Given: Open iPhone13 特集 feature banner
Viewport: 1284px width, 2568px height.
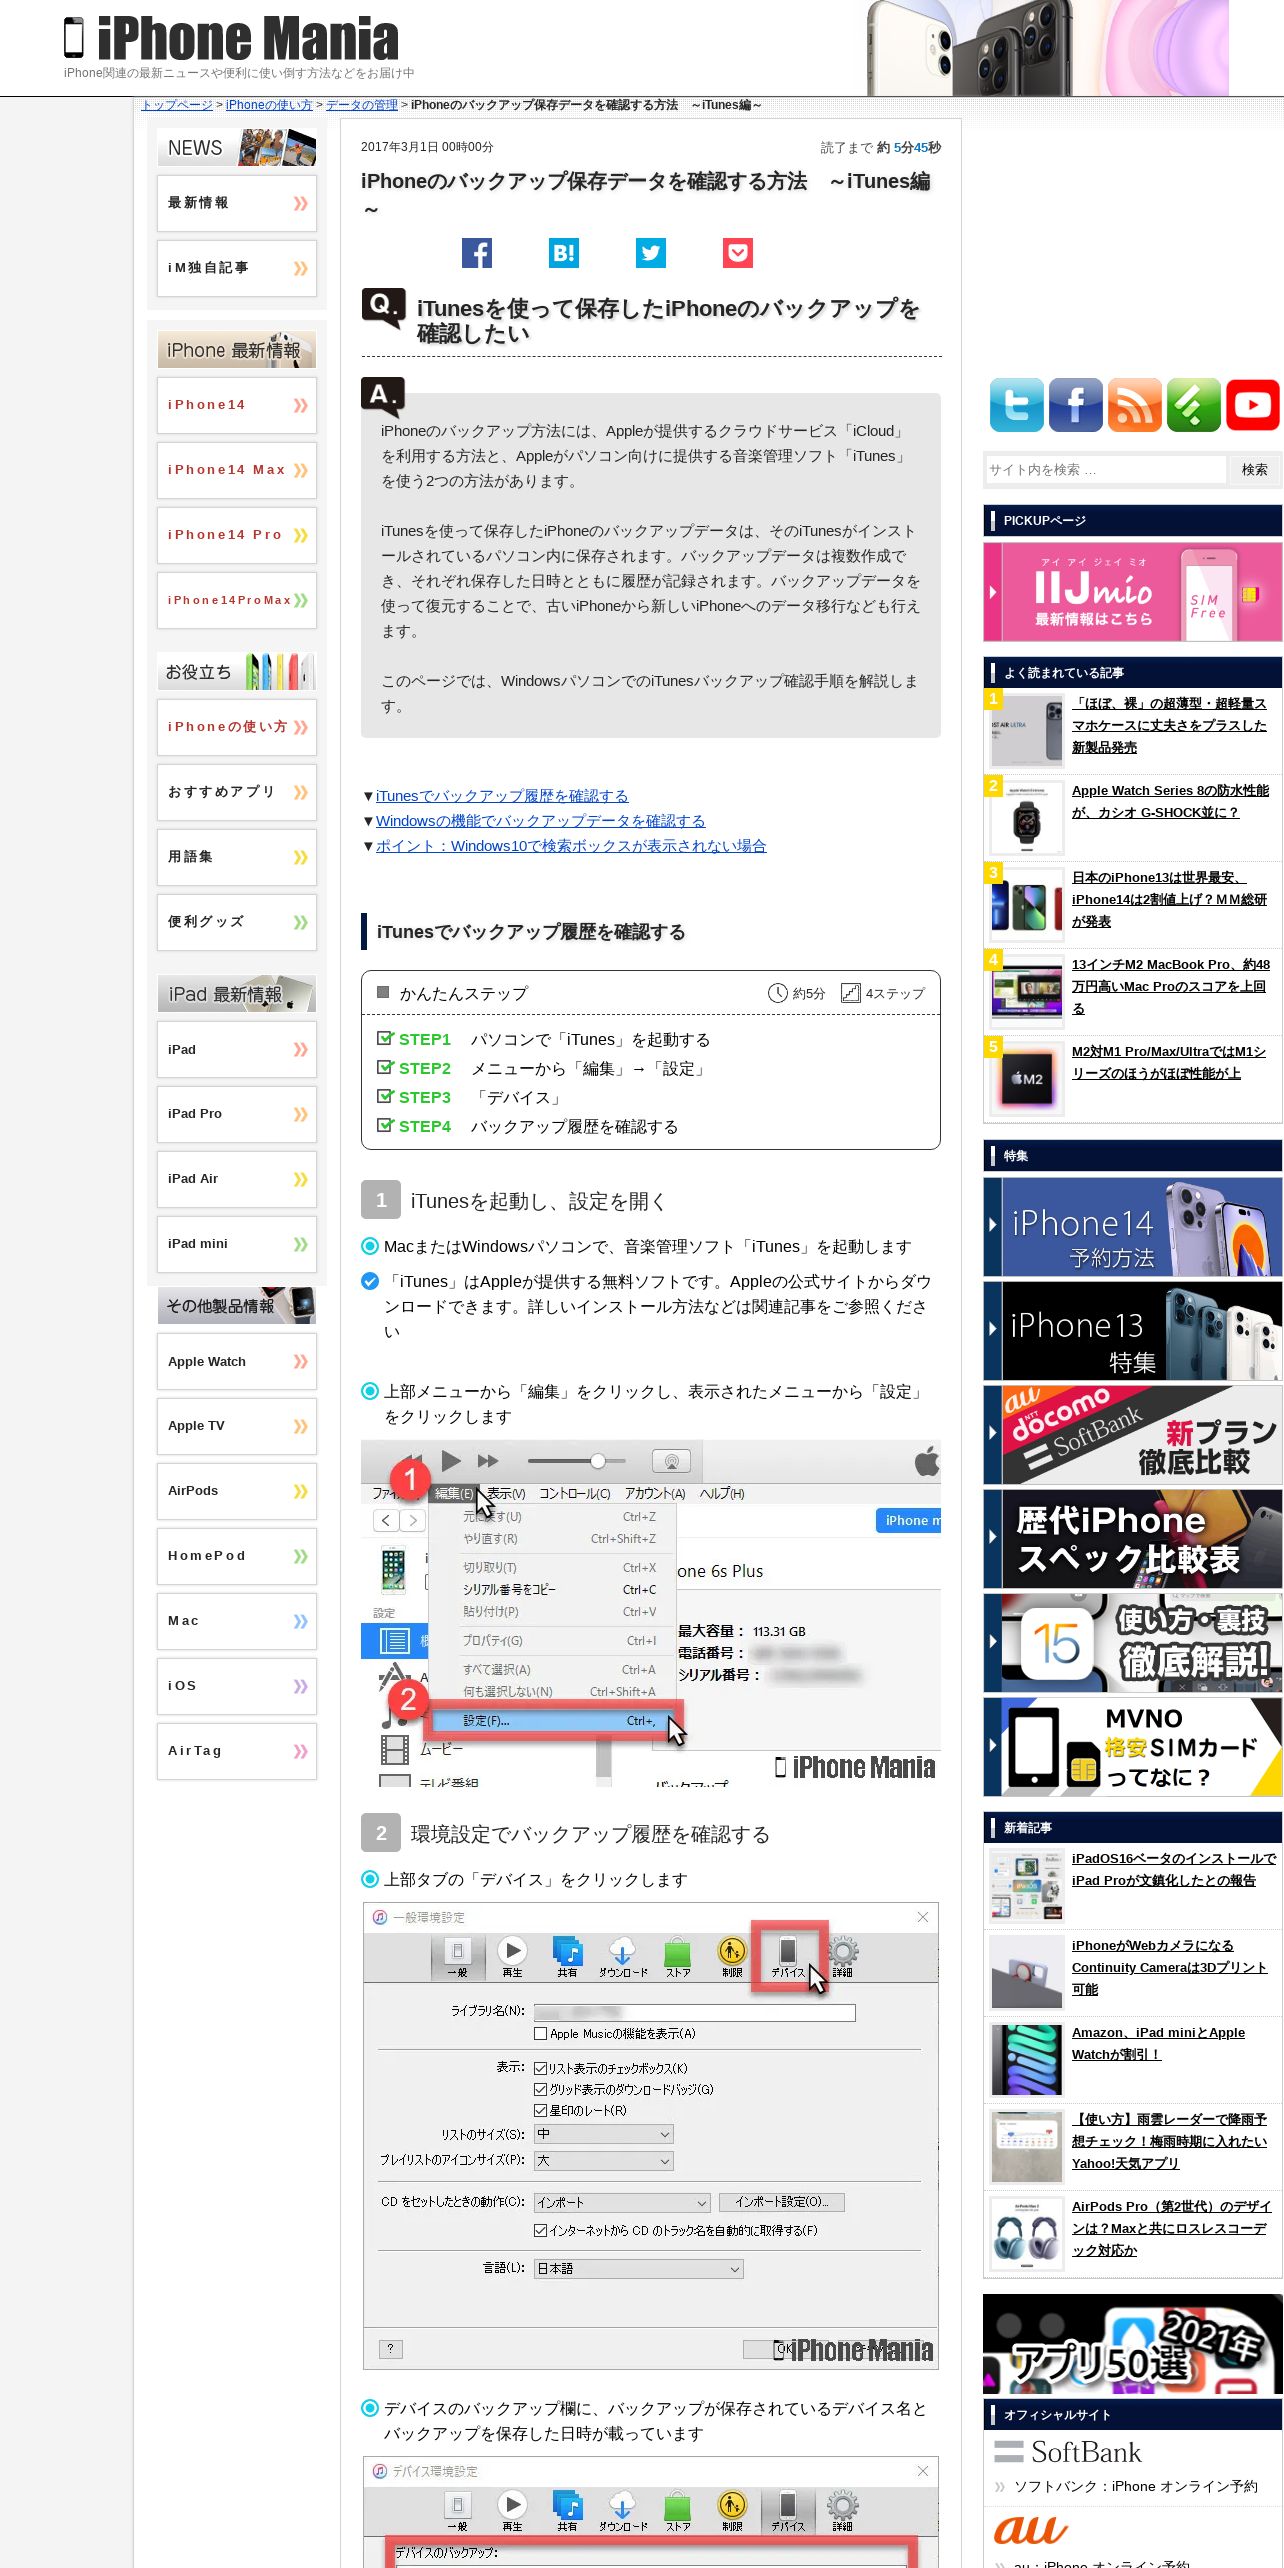Looking at the screenshot, I should point(1132,1331).
